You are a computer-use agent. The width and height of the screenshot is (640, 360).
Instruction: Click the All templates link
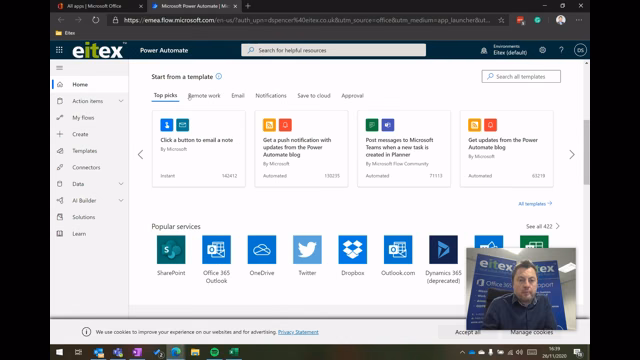click(535, 203)
